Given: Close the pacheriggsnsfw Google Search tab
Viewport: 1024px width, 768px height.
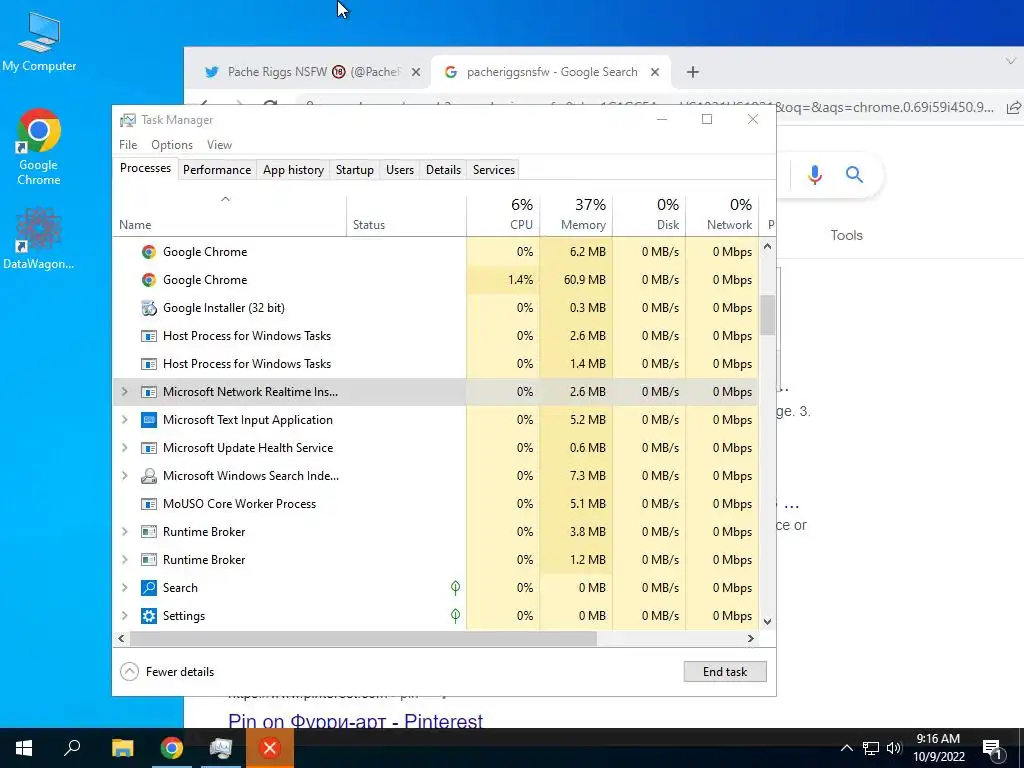Looking at the screenshot, I should [655, 72].
